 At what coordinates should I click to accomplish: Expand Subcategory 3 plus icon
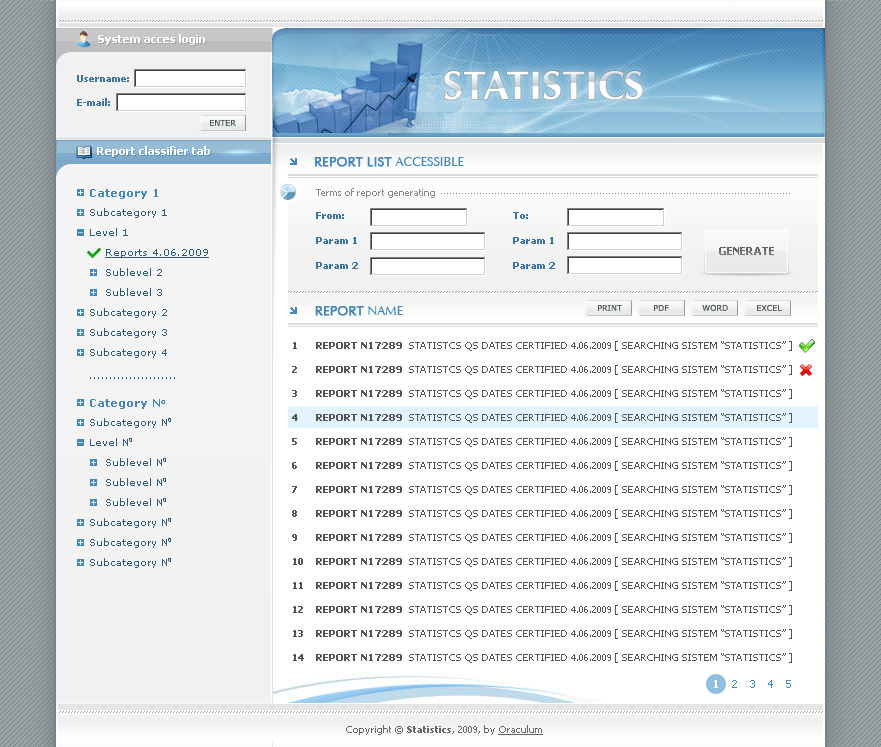point(80,332)
